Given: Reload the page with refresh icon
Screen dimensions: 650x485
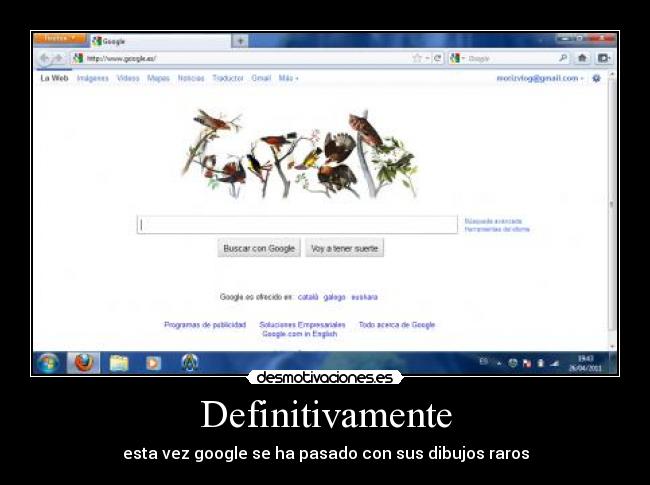Looking at the screenshot, I should coord(437,58).
